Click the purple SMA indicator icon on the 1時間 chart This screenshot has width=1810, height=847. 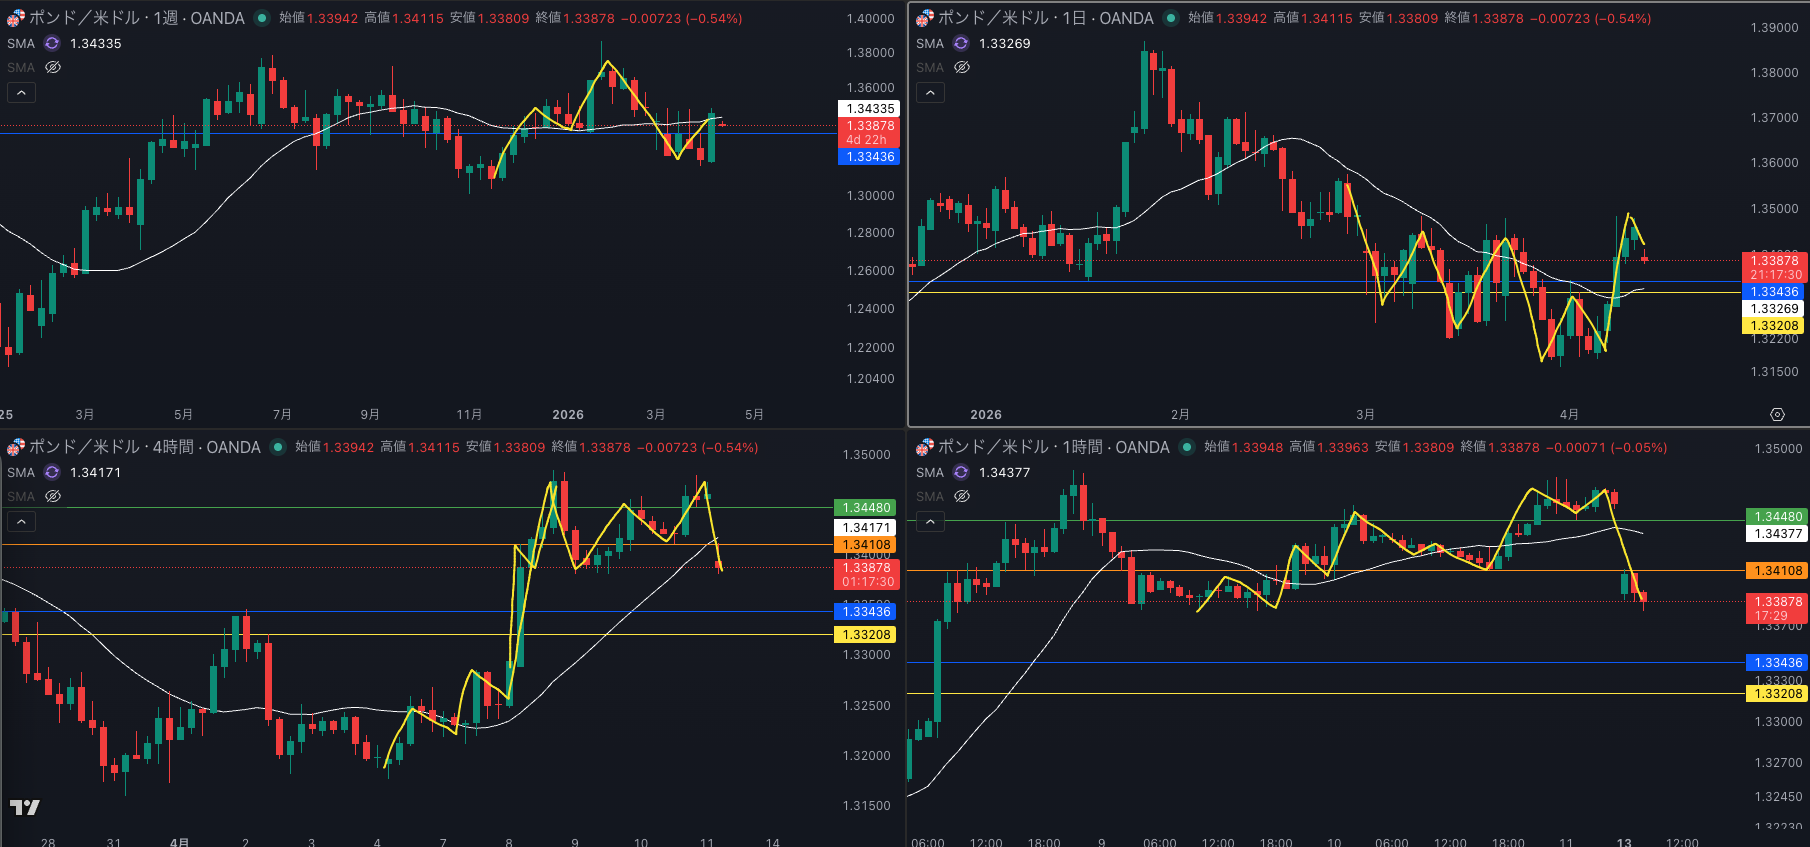[x=961, y=472]
